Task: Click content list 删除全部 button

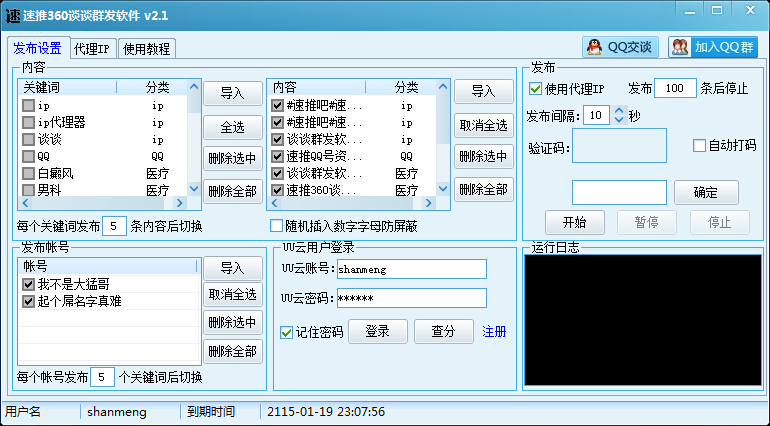Action: [484, 189]
